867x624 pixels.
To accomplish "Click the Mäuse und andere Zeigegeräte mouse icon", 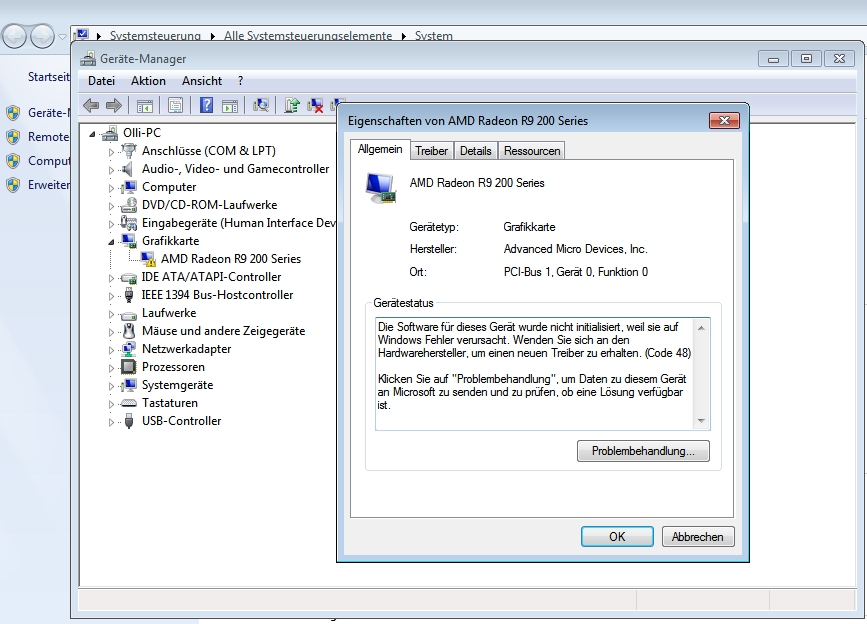I will 129,331.
